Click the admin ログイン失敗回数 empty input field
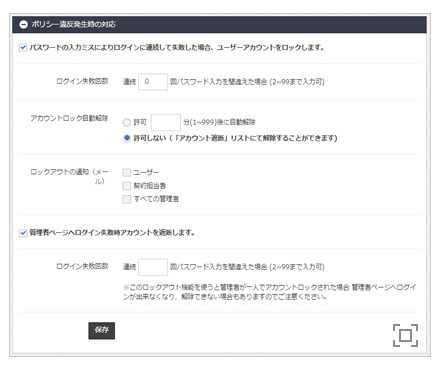Viewport: 440px width, 370px height. tap(153, 267)
